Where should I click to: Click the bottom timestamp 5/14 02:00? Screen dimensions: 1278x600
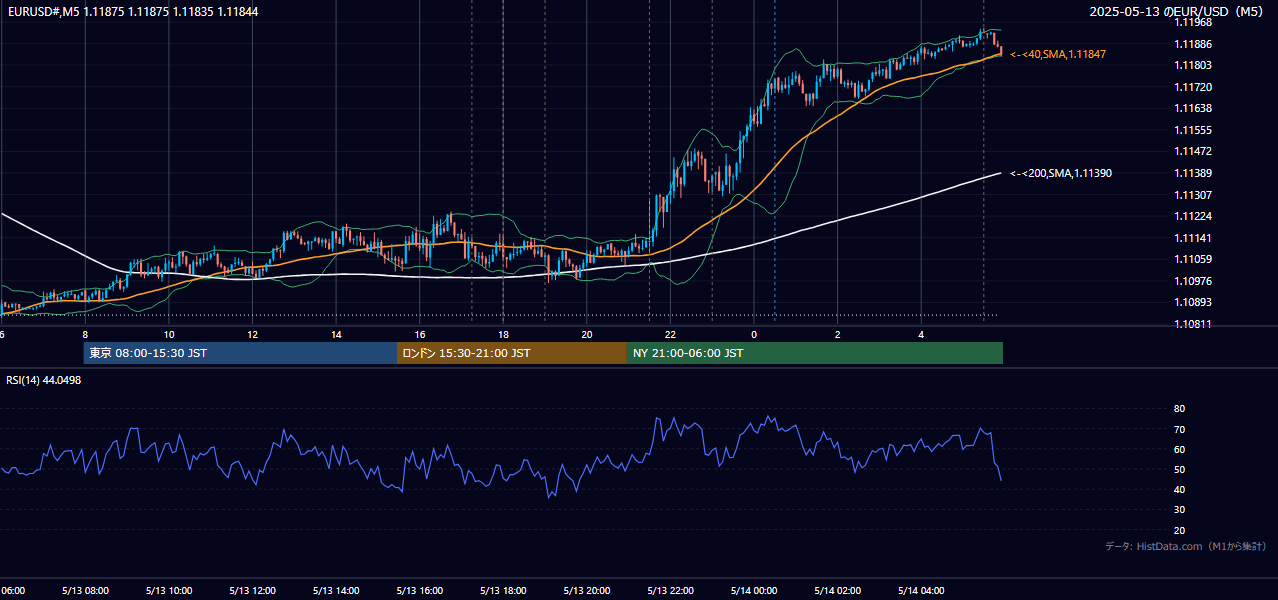(x=837, y=591)
